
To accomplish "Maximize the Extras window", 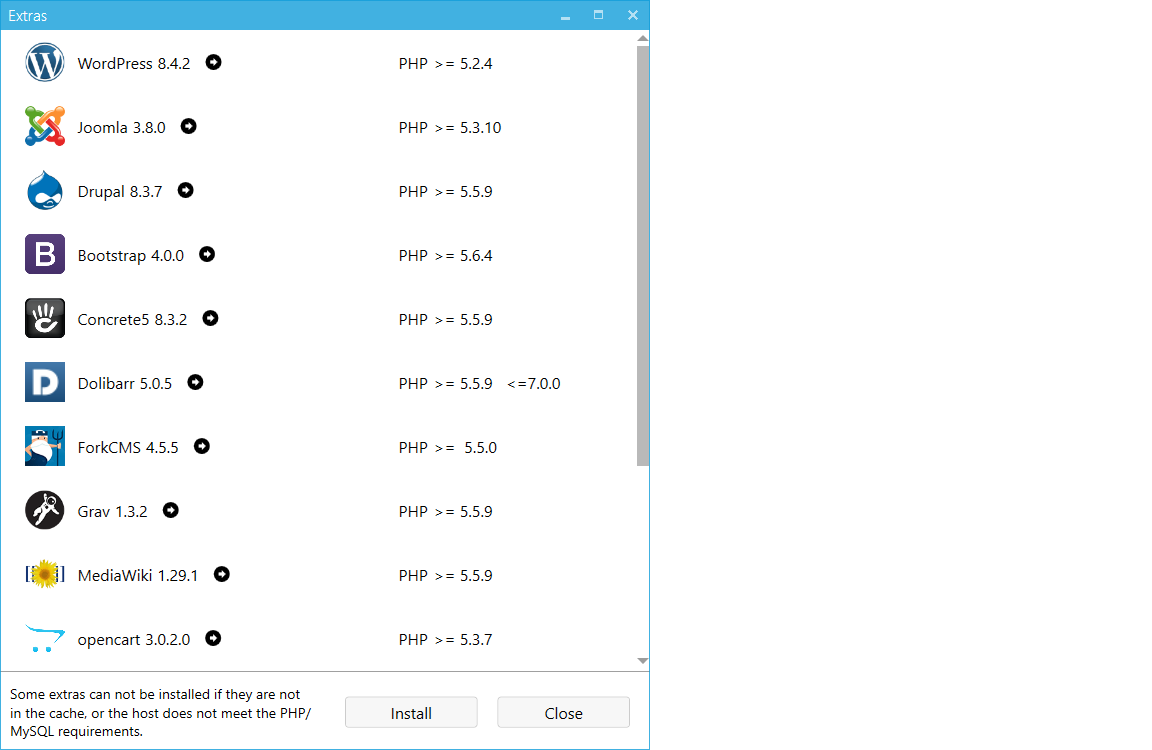I will pyautogui.click(x=599, y=15).
